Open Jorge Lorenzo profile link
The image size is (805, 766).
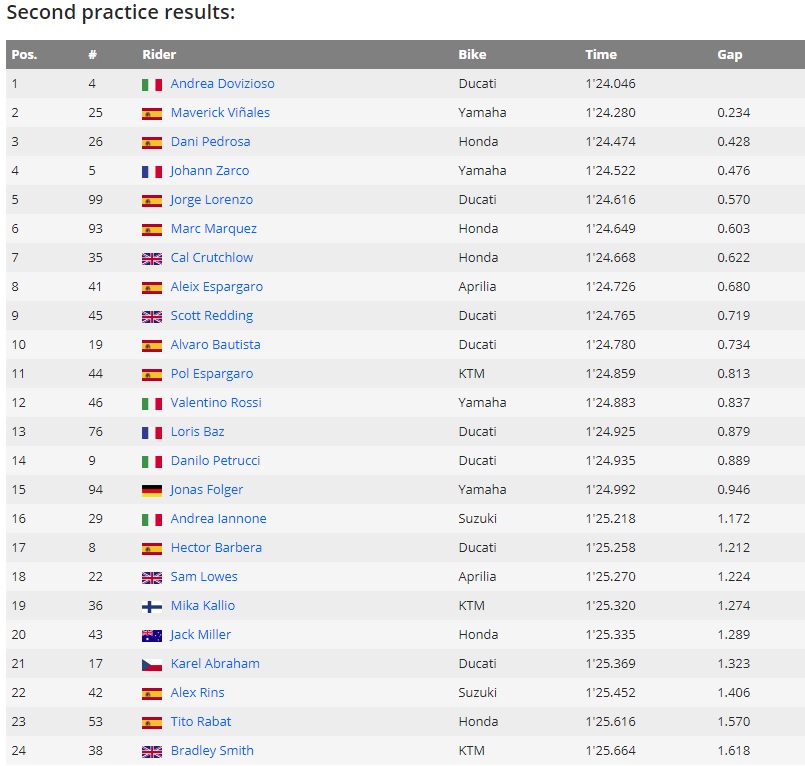tap(211, 200)
